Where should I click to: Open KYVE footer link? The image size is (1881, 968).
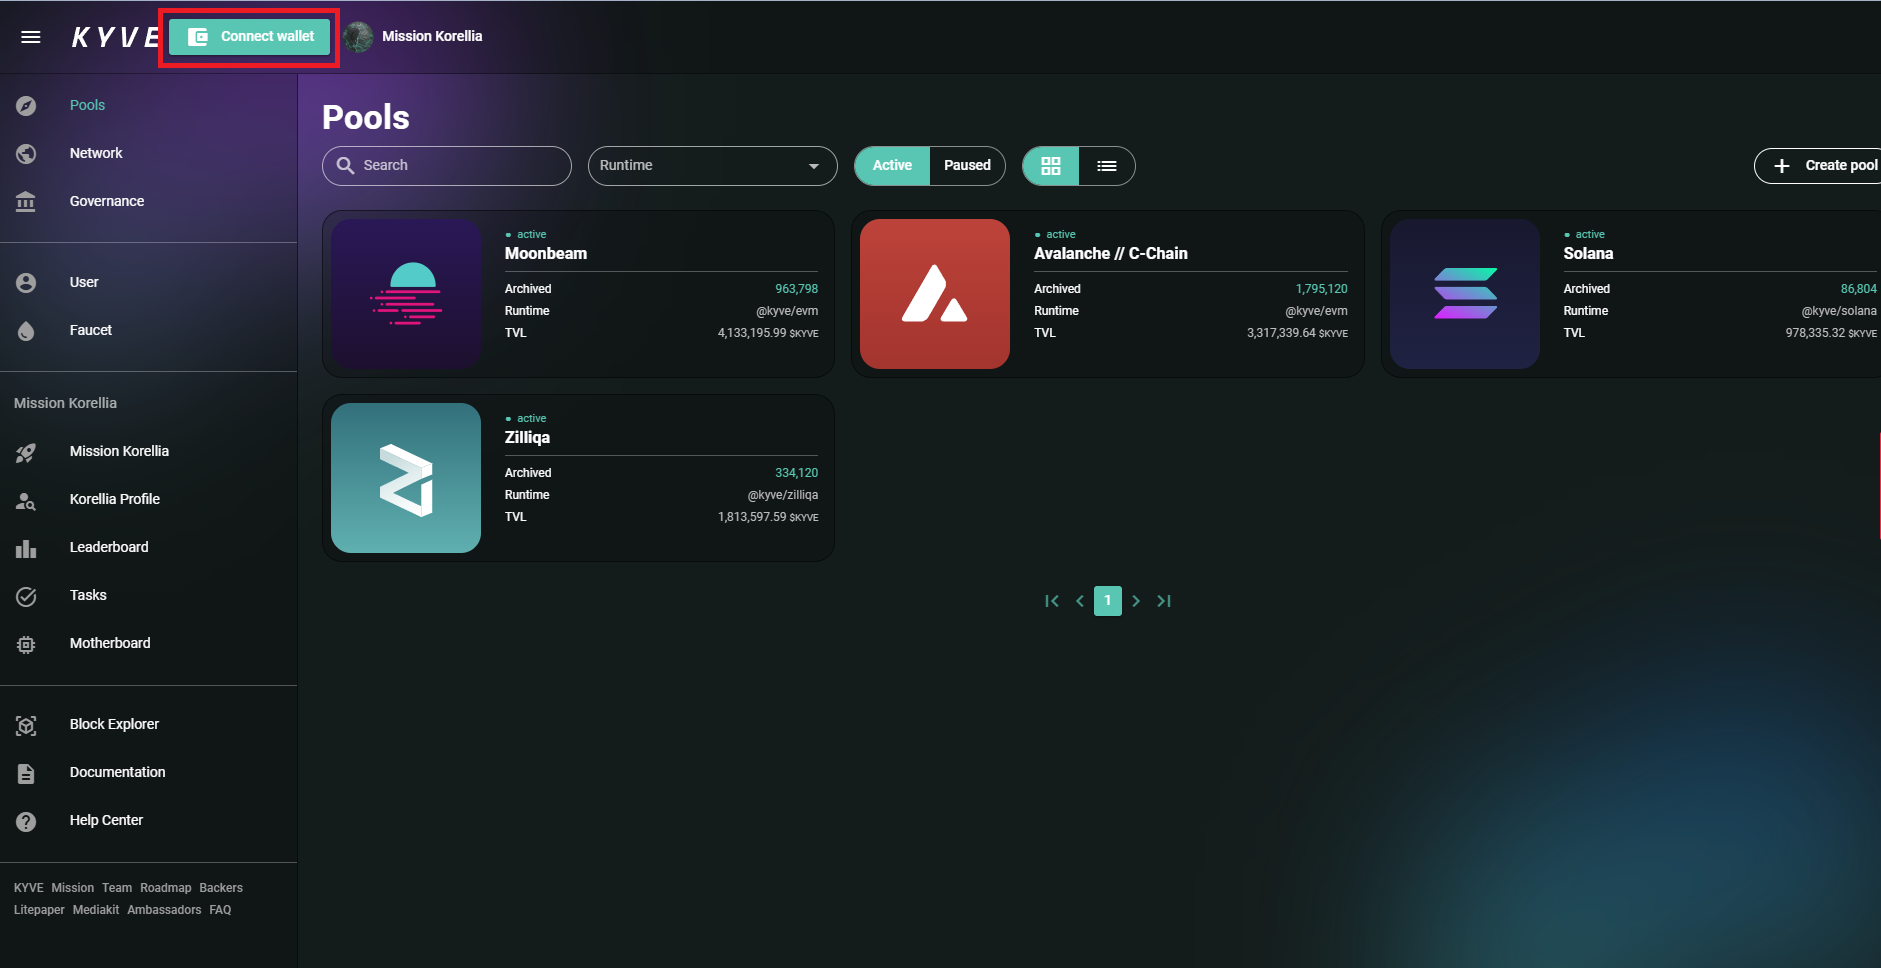point(28,888)
